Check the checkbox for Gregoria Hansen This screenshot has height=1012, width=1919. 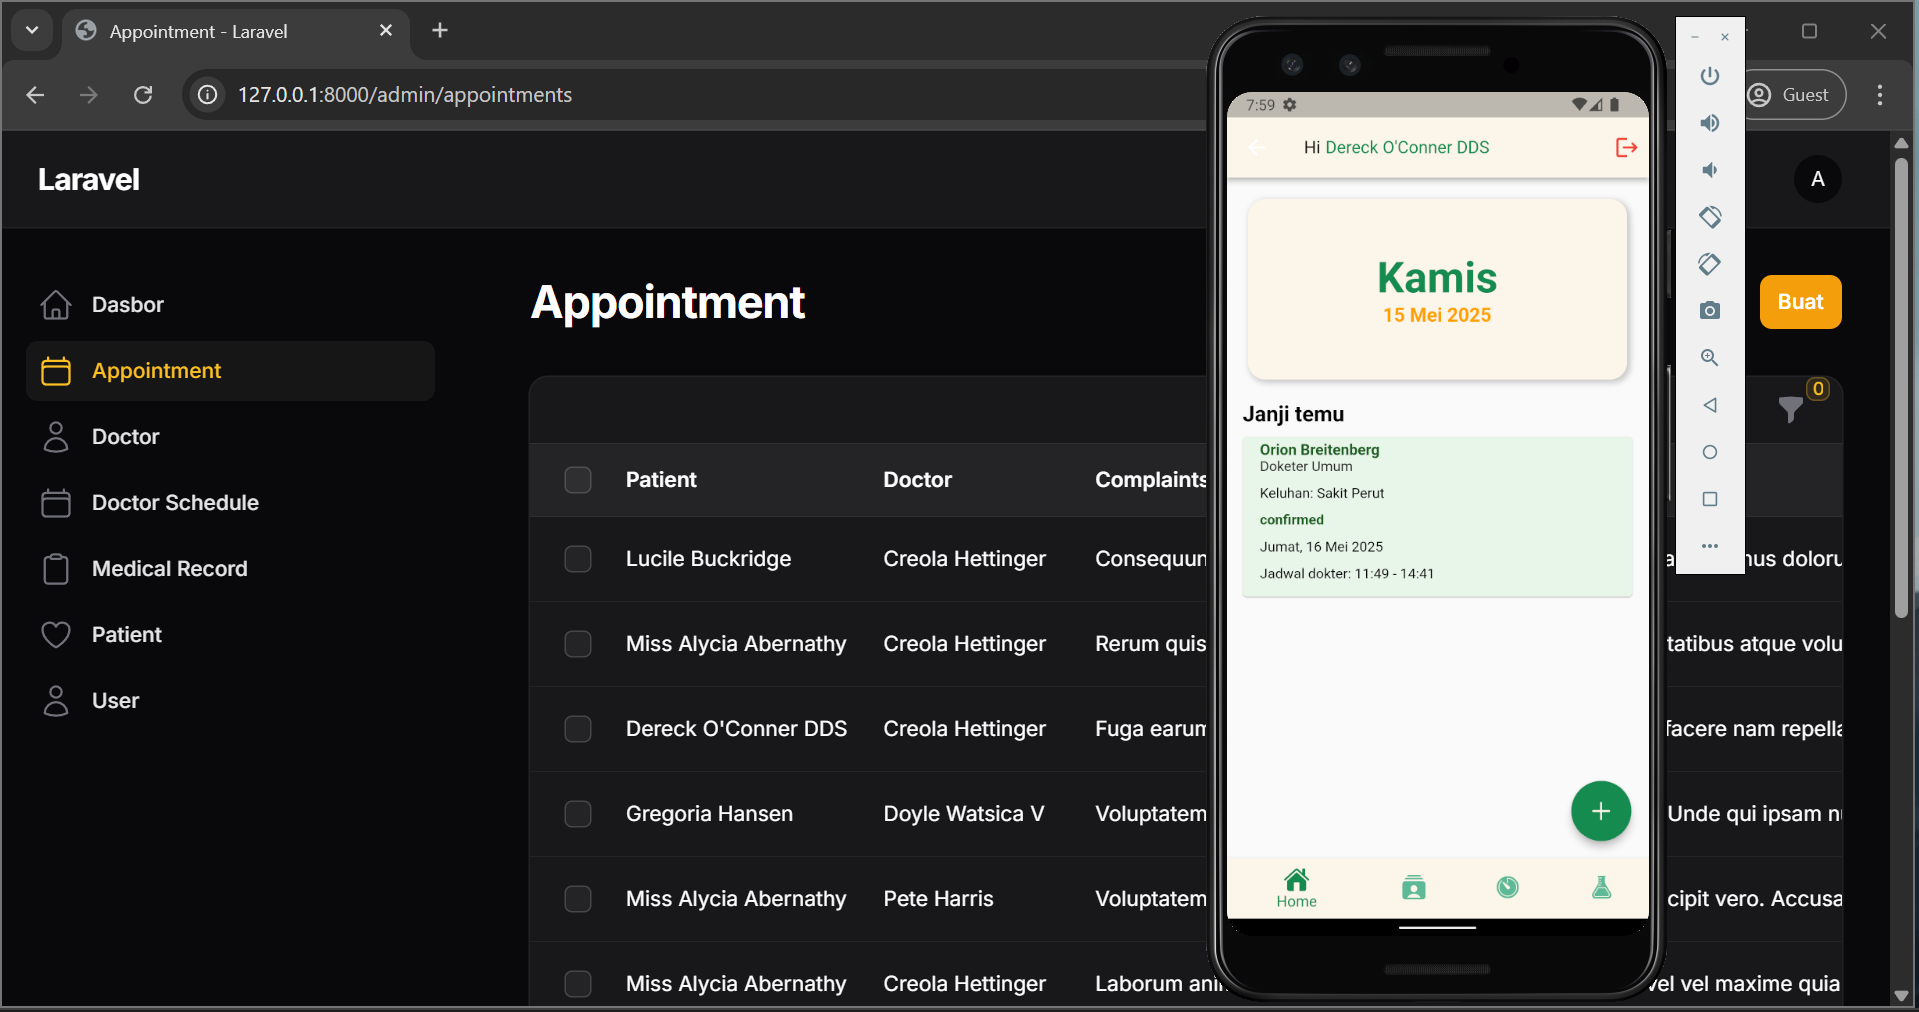point(578,814)
